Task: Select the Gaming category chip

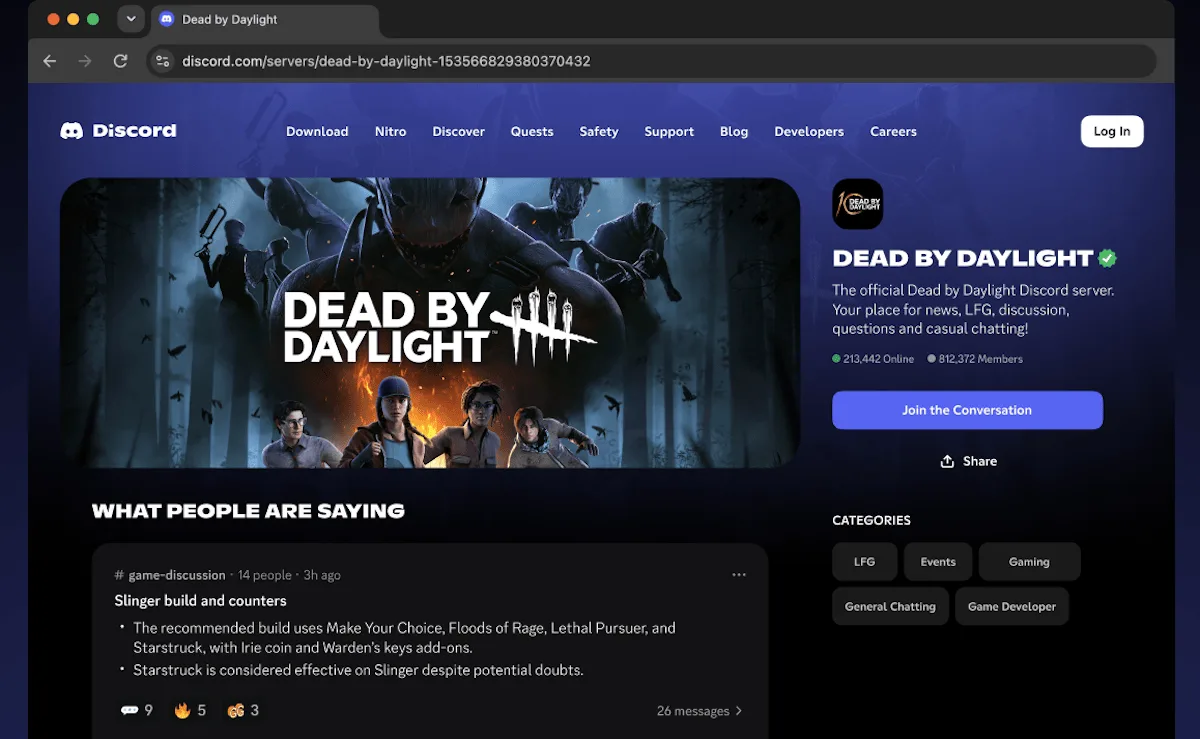Action: click(1029, 562)
